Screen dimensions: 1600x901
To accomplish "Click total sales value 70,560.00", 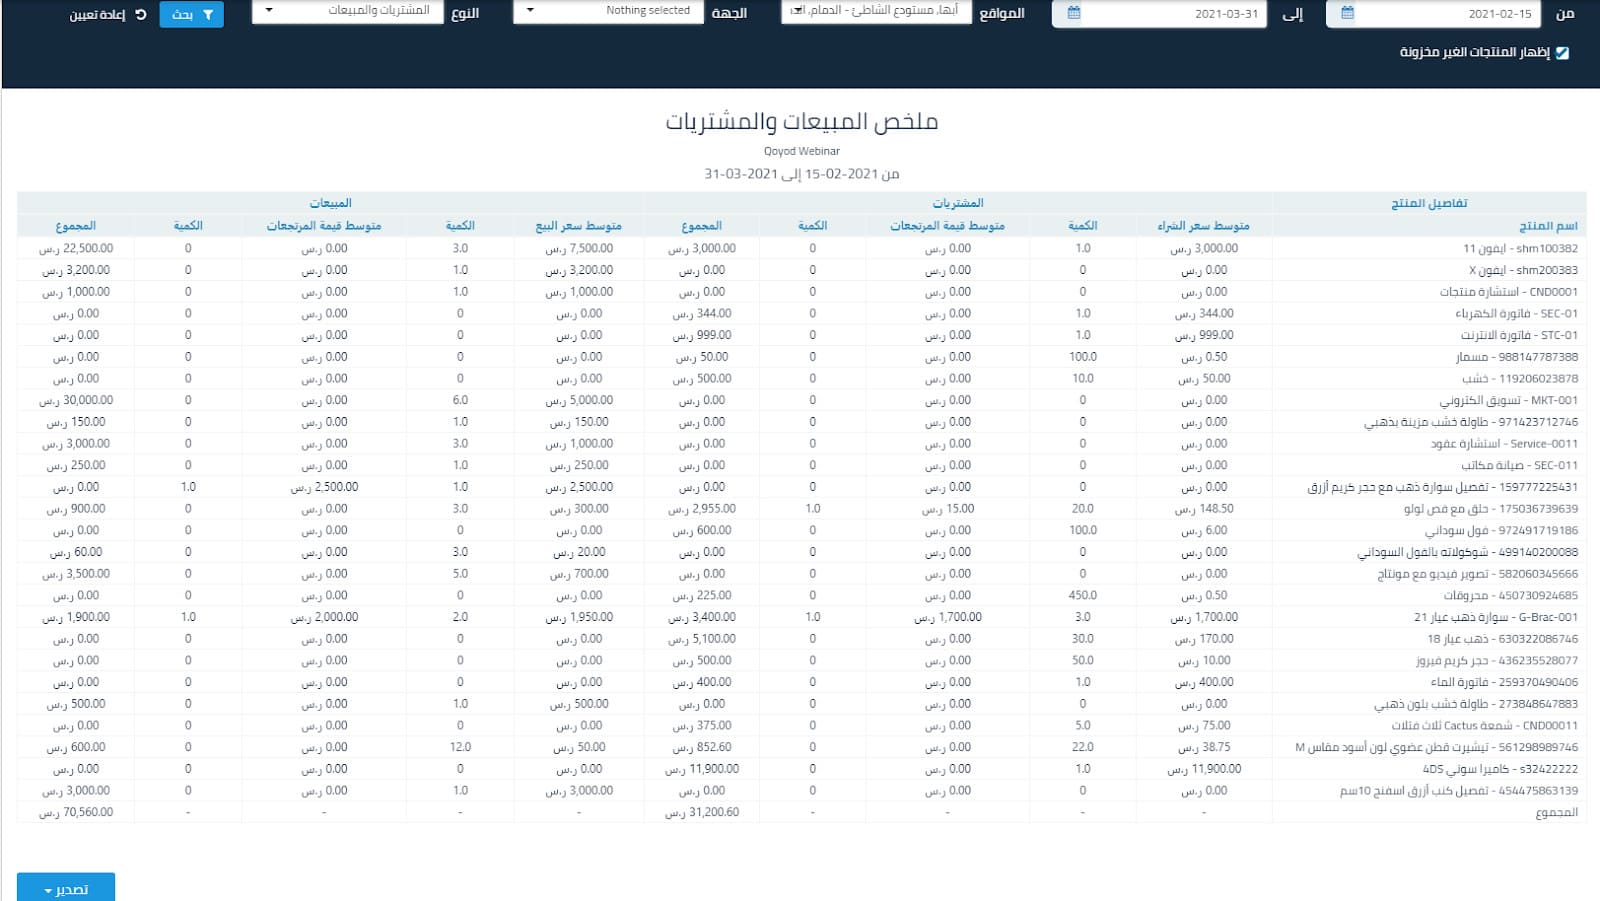I will coord(76,813).
